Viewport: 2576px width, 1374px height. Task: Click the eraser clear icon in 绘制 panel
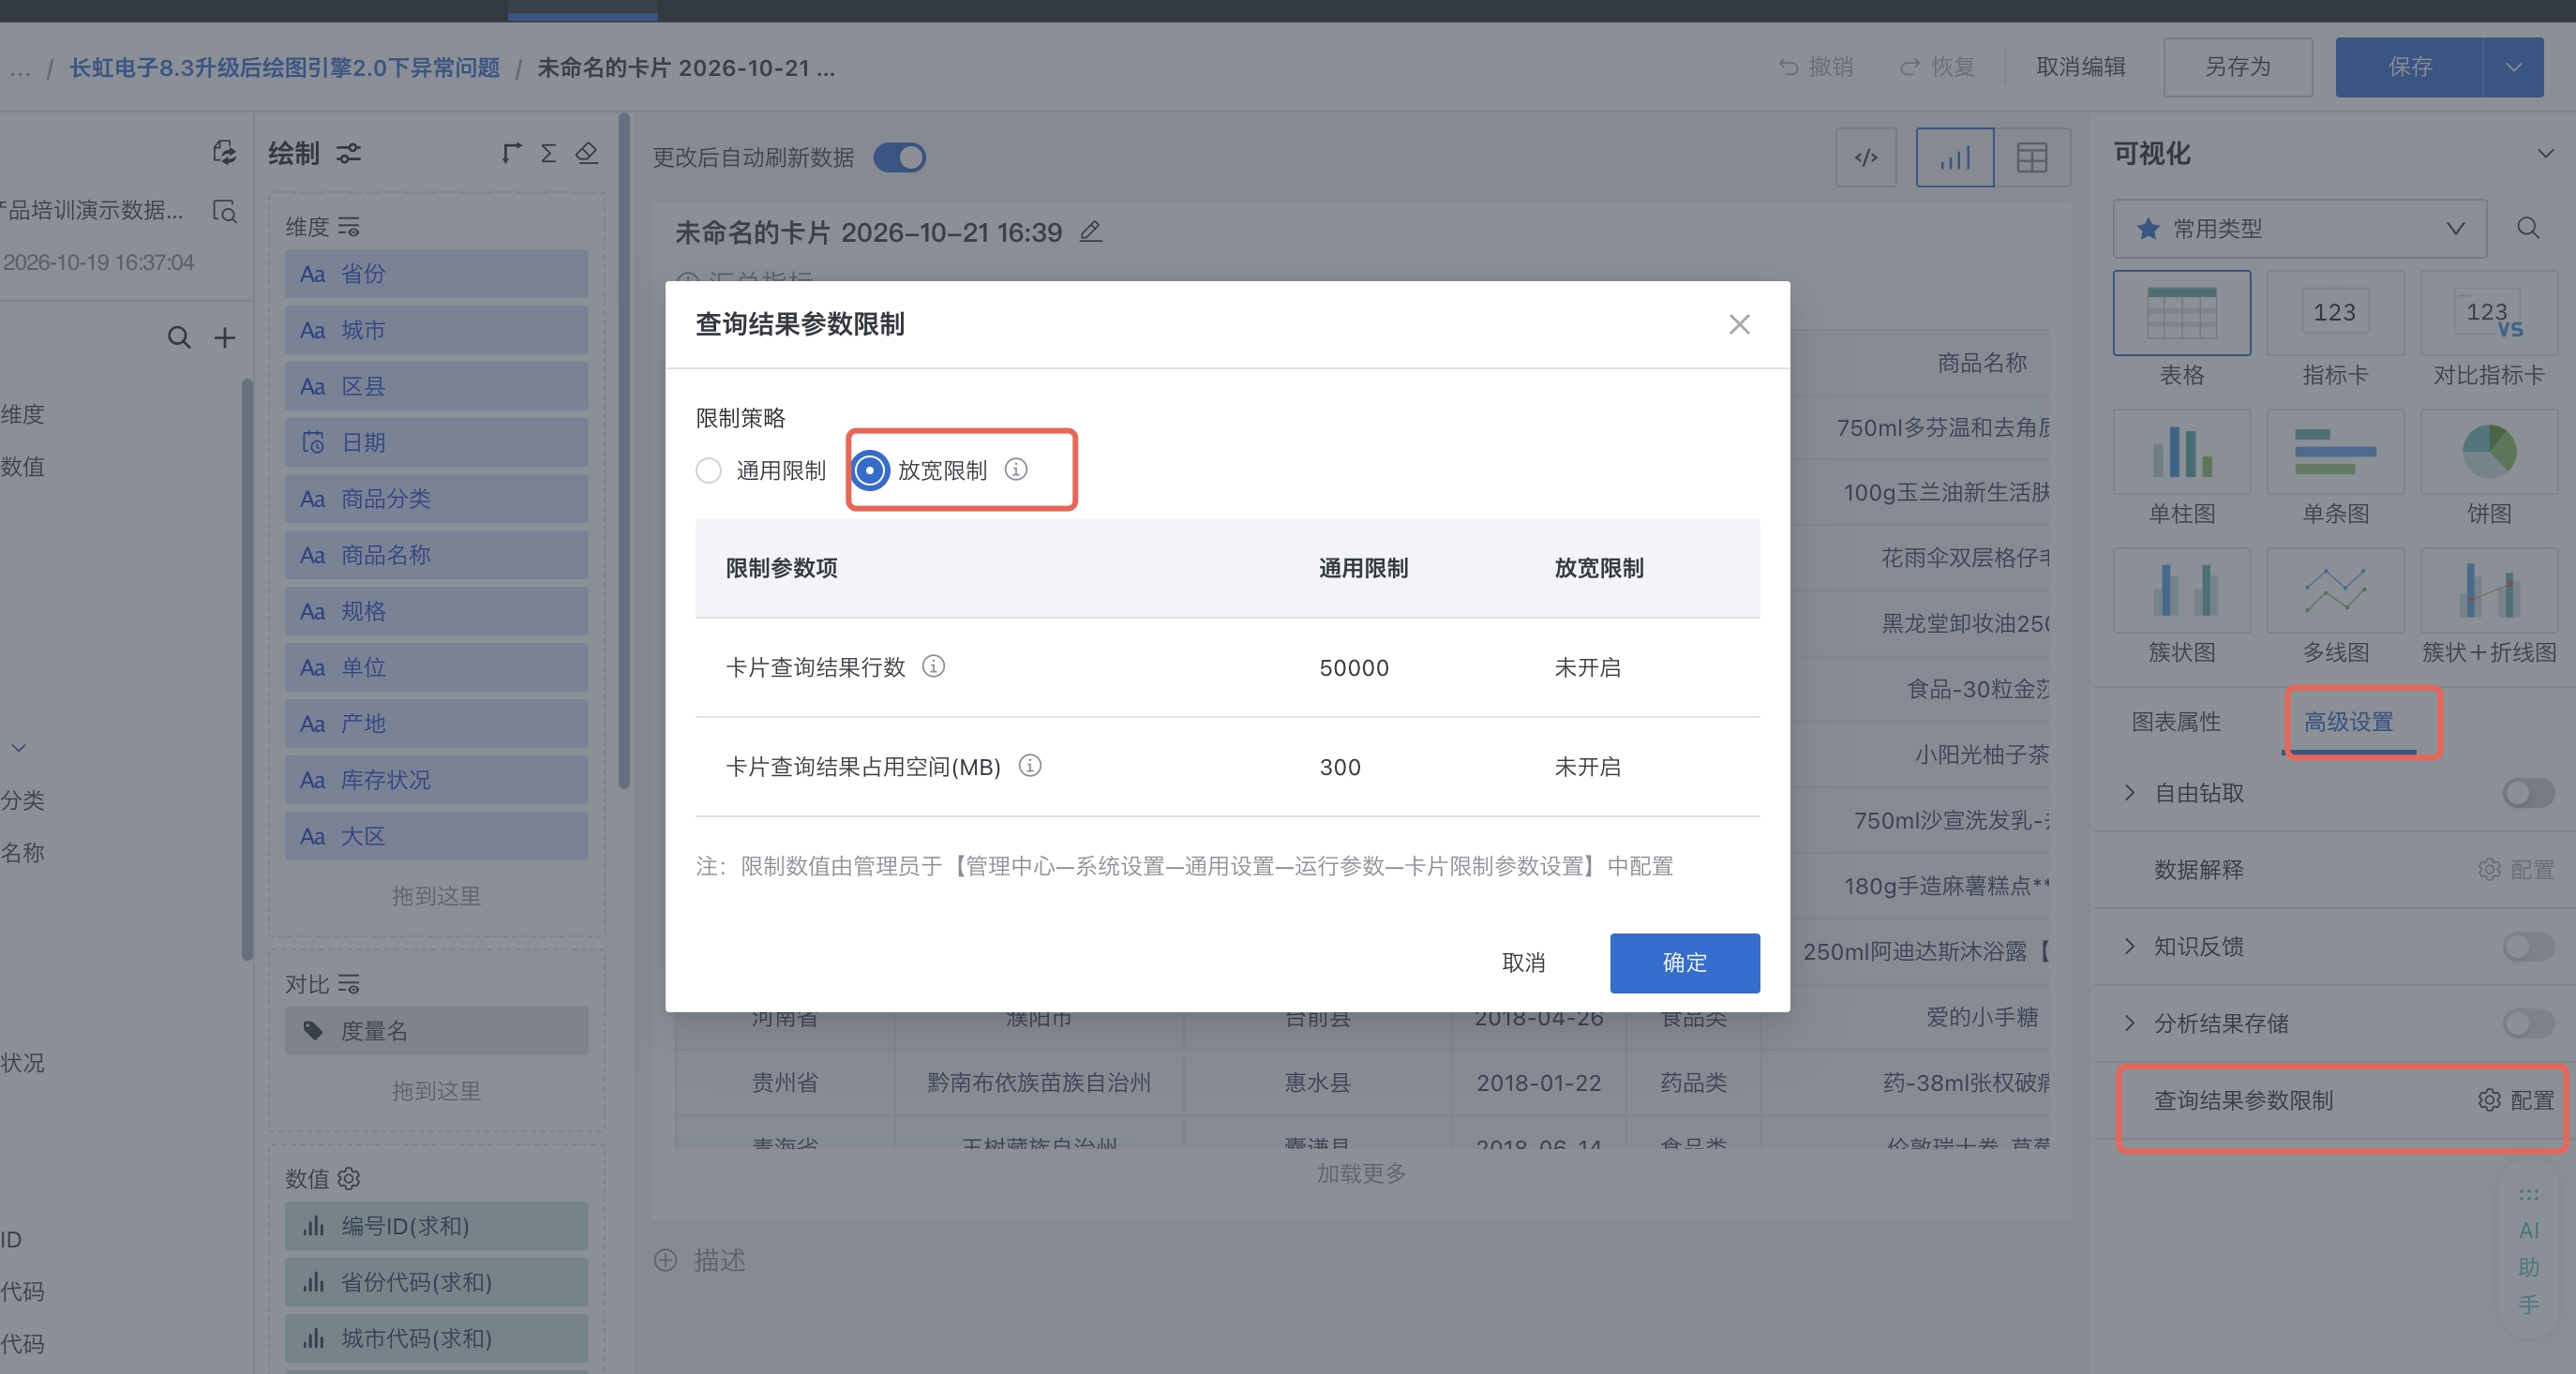pyautogui.click(x=587, y=153)
